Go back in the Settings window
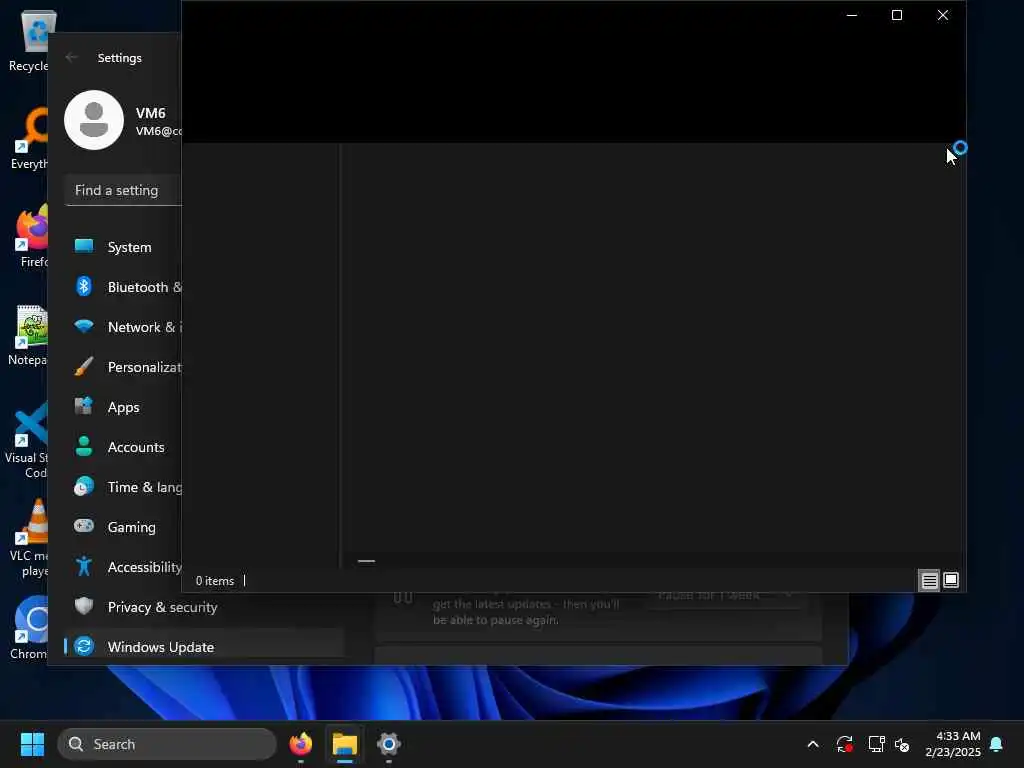This screenshot has height=768, width=1024. [x=72, y=57]
